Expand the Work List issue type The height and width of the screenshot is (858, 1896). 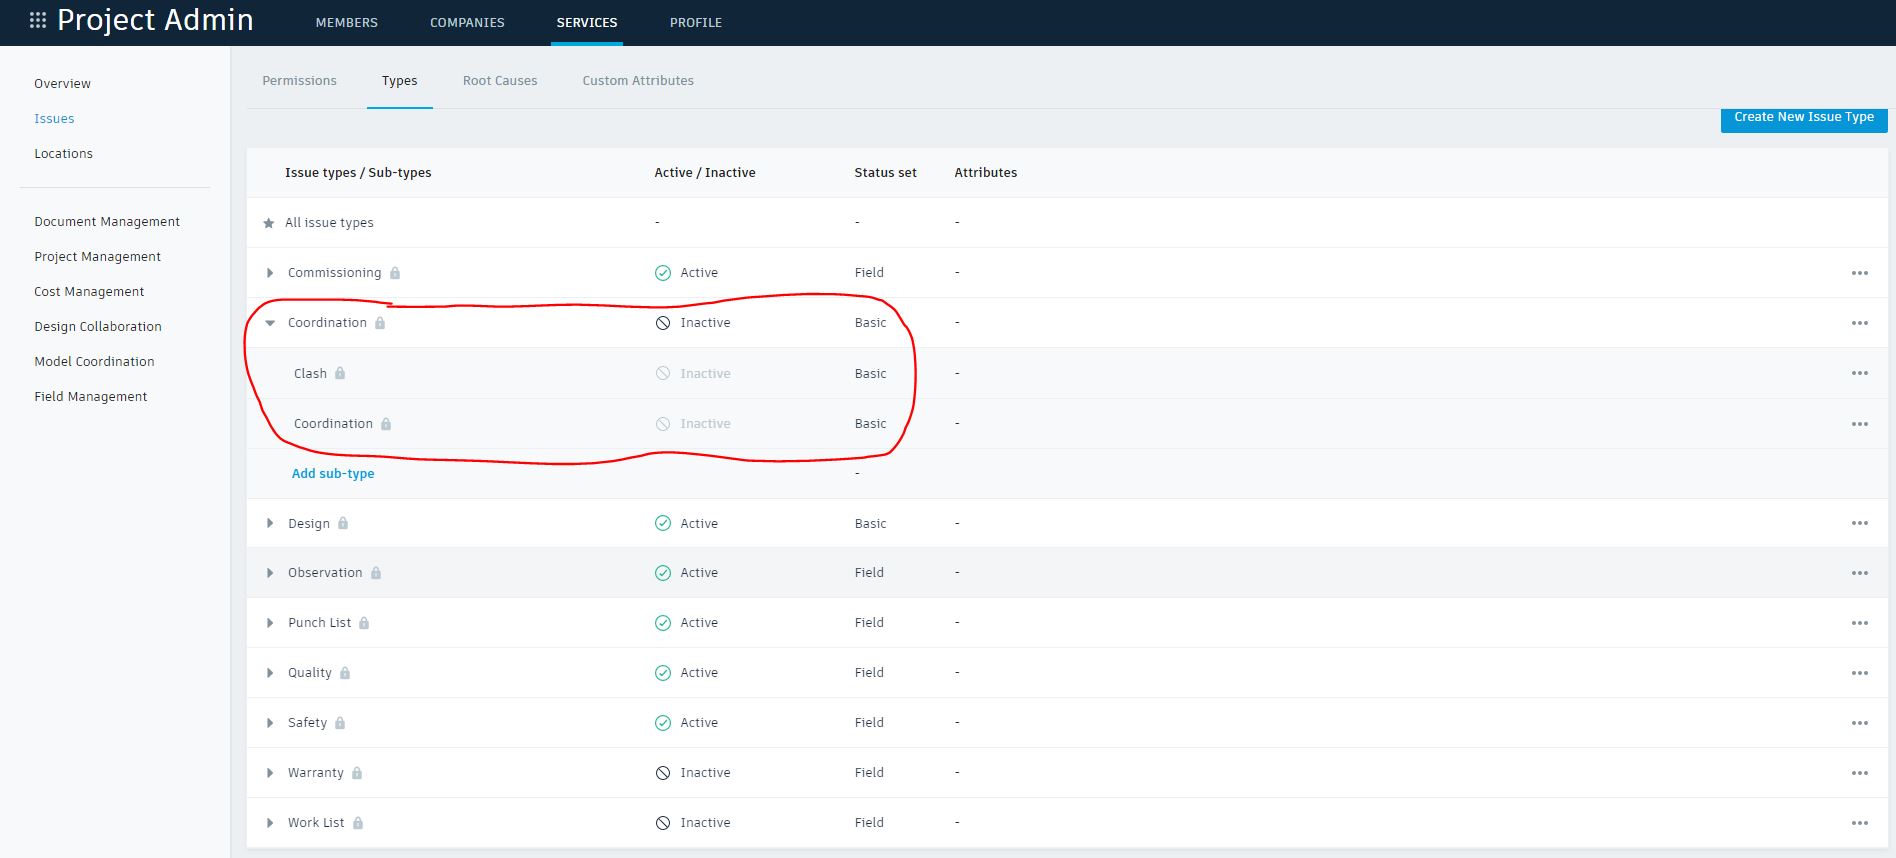pyautogui.click(x=270, y=823)
